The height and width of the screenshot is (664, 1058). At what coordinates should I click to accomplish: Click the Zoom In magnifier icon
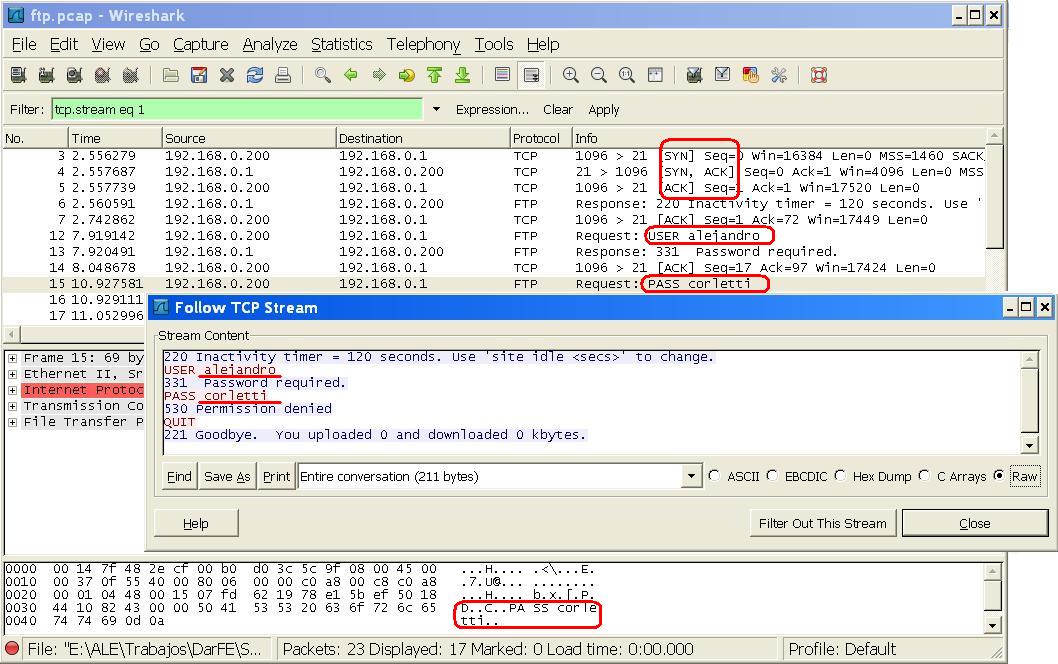coord(570,75)
